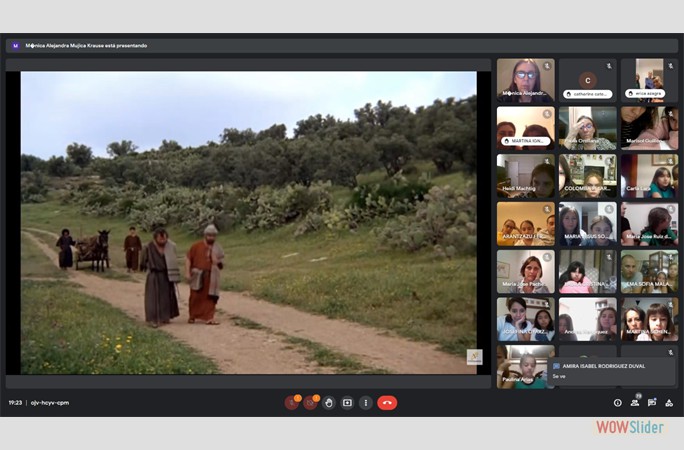Open the activities shapes icon
The height and width of the screenshot is (450, 684).
(669, 403)
